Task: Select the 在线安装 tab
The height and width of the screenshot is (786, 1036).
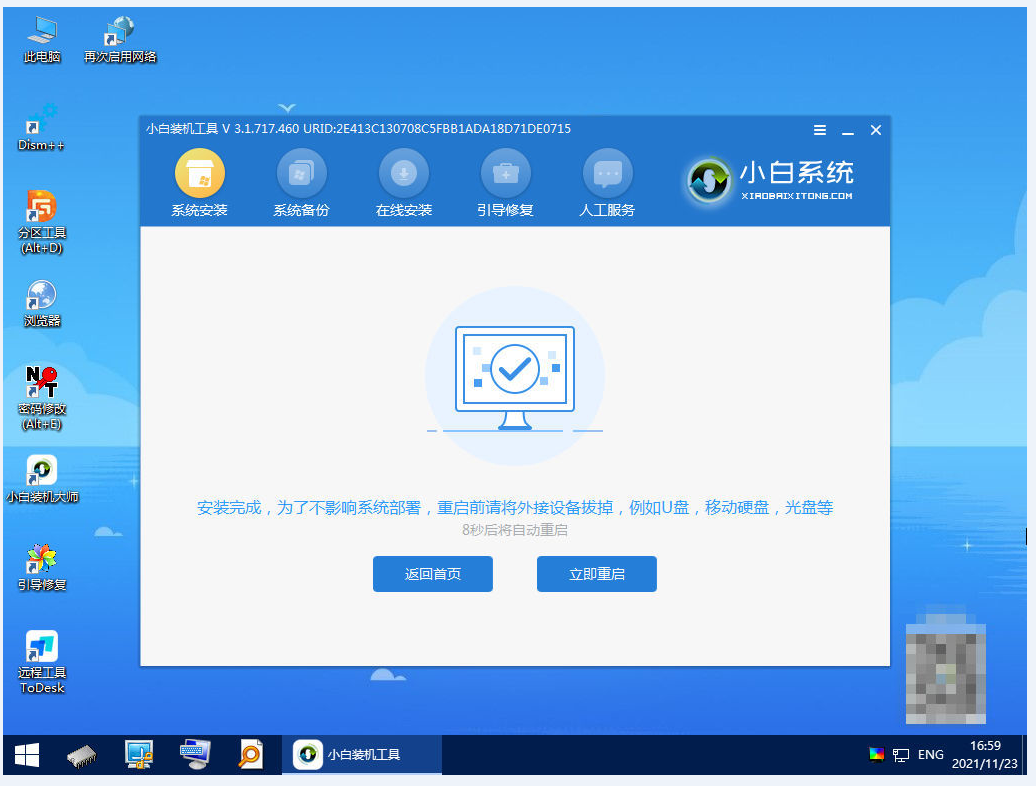Action: pyautogui.click(x=403, y=175)
